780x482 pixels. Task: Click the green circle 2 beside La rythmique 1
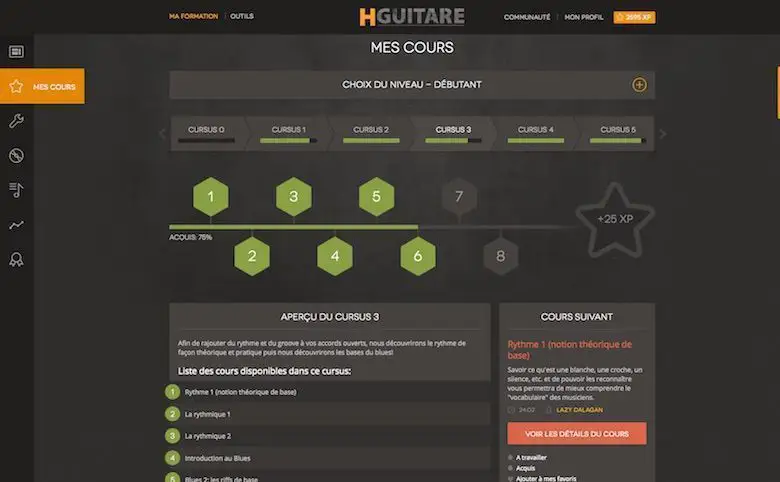(173, 414)
